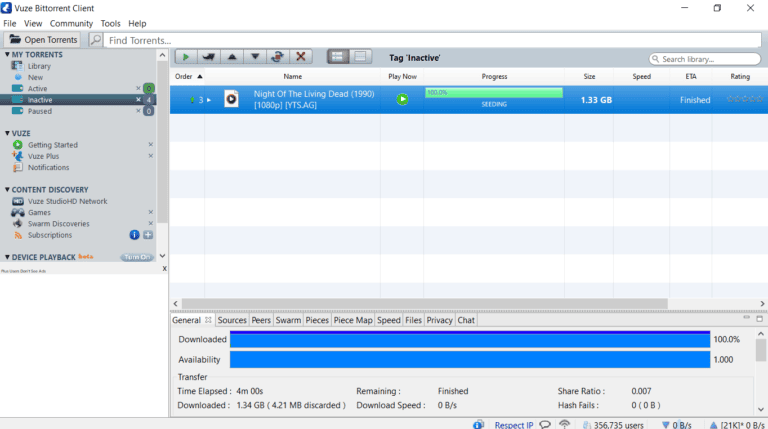Turn on Device Playback
The height and width of the screenshot is (429, 768).
[x=136, y=257]
